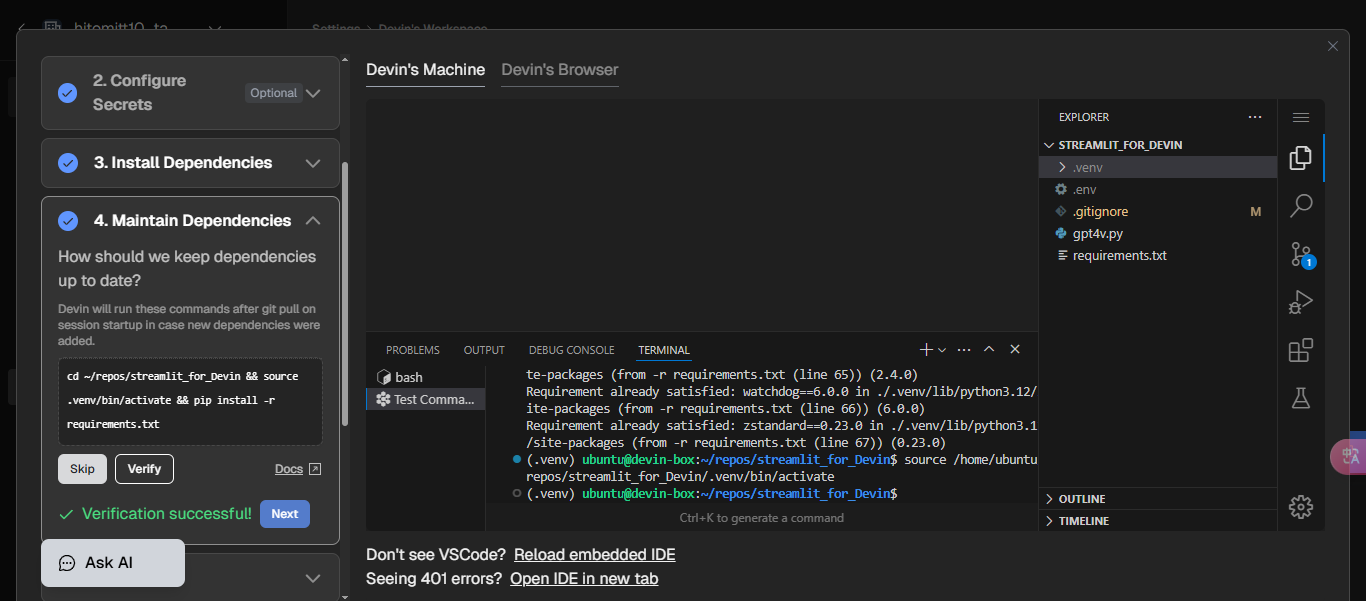Open the DEBUG CONSOLE tab
The height and width of the screenshot is (601, 1366).
571,349
